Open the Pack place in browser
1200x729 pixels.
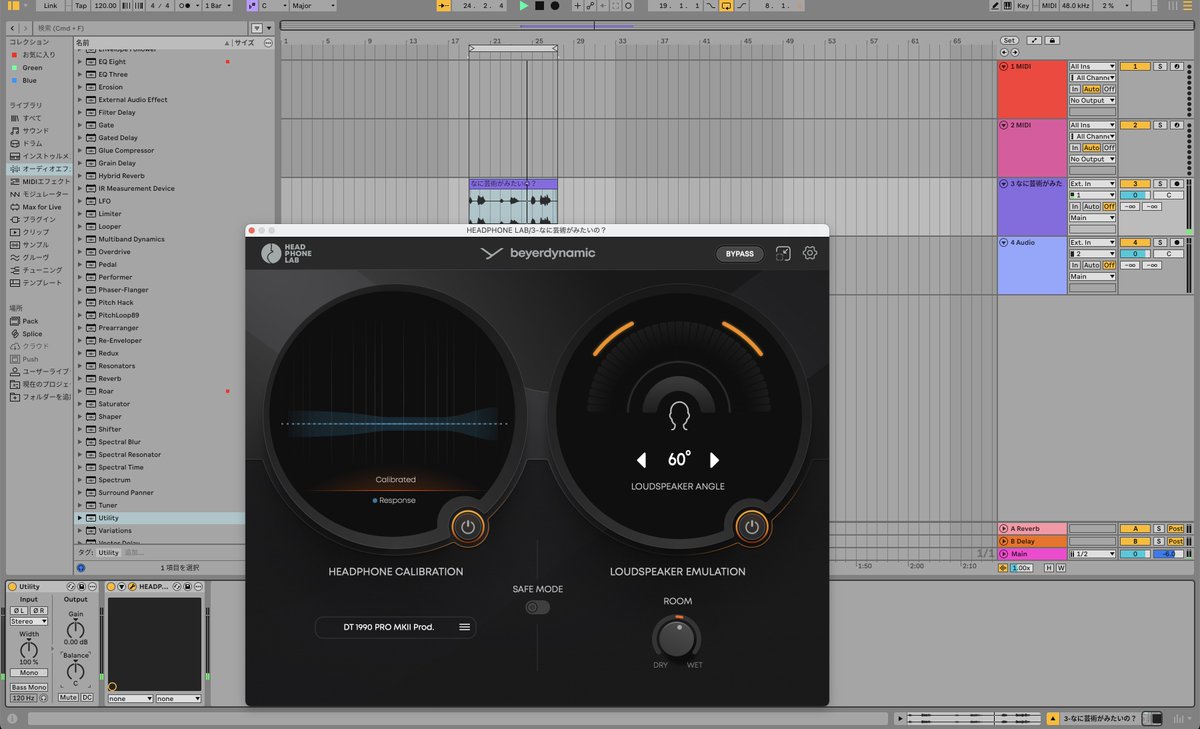click(30, 321)
